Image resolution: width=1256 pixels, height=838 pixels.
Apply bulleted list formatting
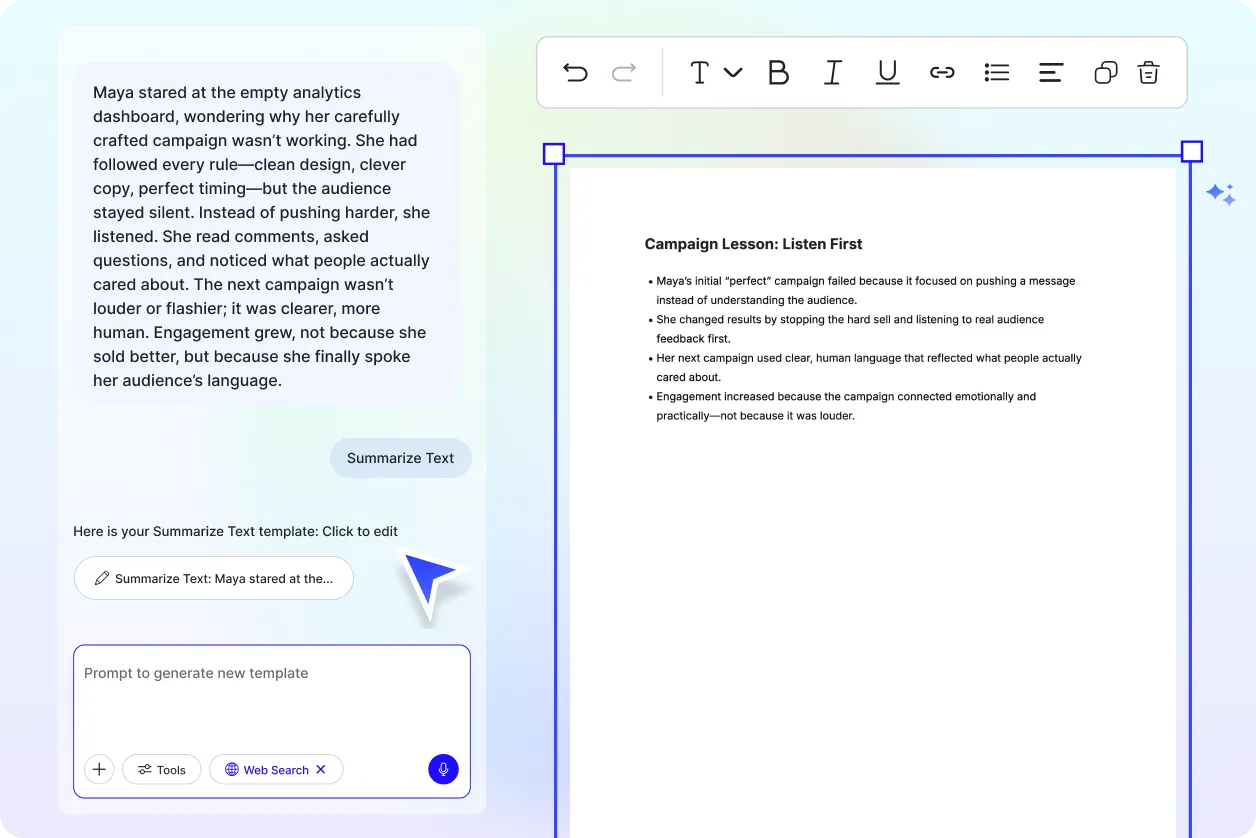point(996,72)
